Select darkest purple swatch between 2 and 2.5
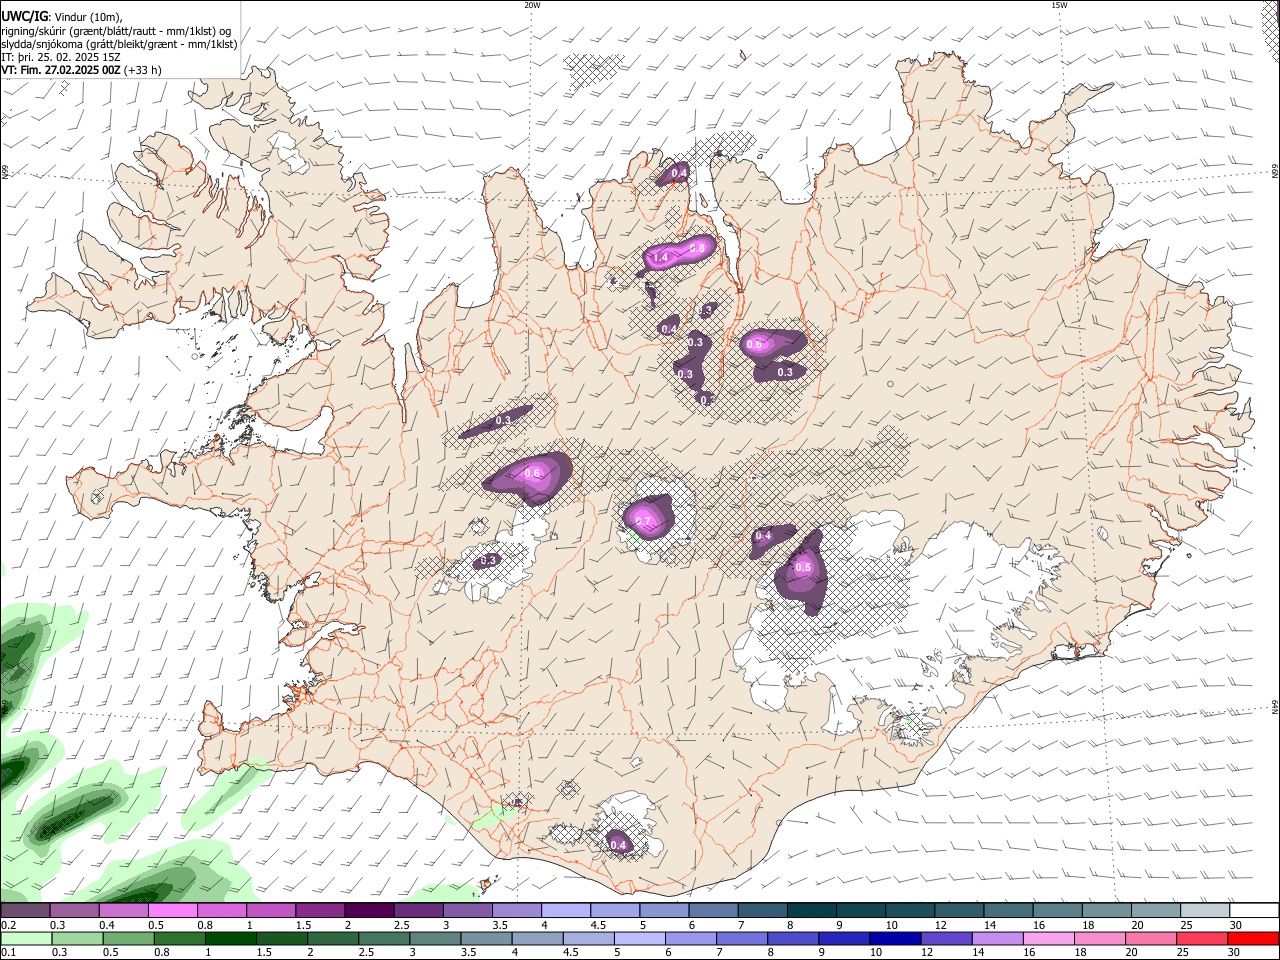1280x960 pixels. pyautogui.click(x=369, y=910)
